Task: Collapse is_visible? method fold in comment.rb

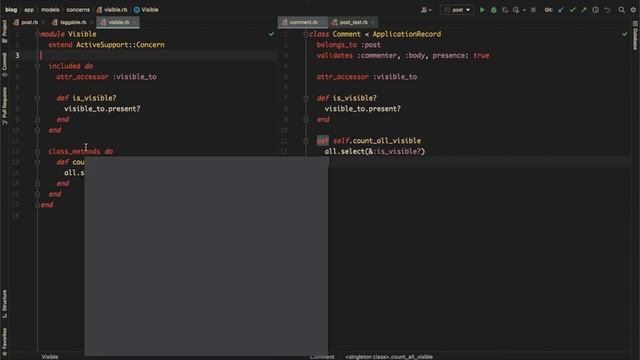Action: [306, 98]
